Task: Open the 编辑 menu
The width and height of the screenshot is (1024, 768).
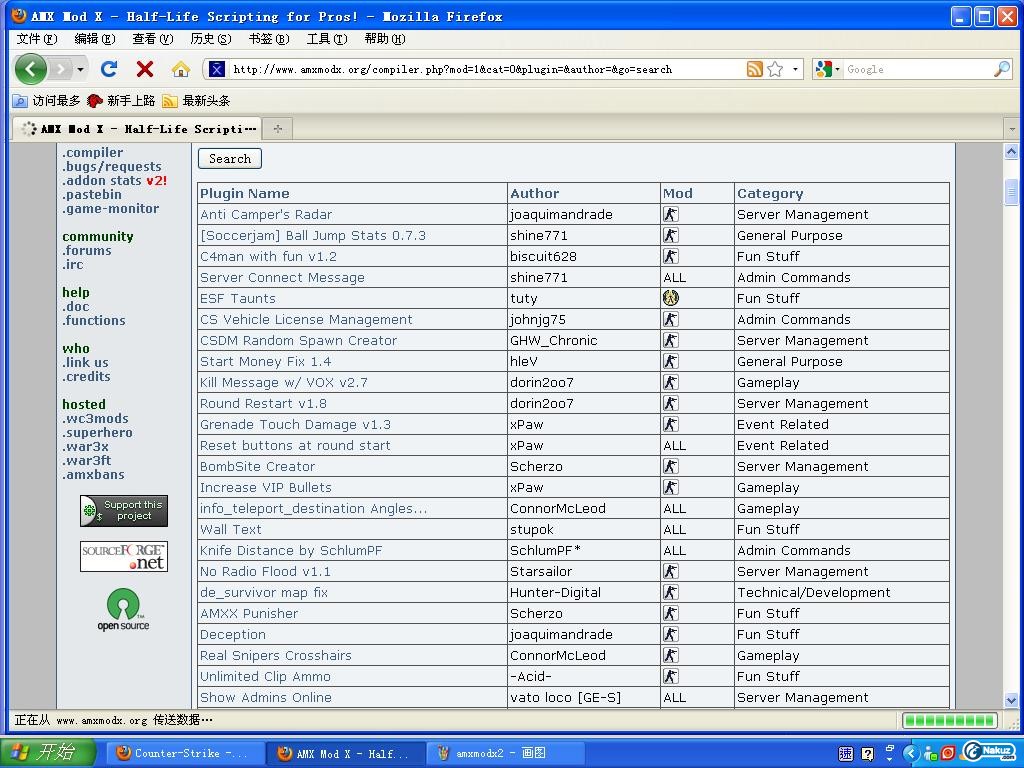Action: click(x=95, y=39)
